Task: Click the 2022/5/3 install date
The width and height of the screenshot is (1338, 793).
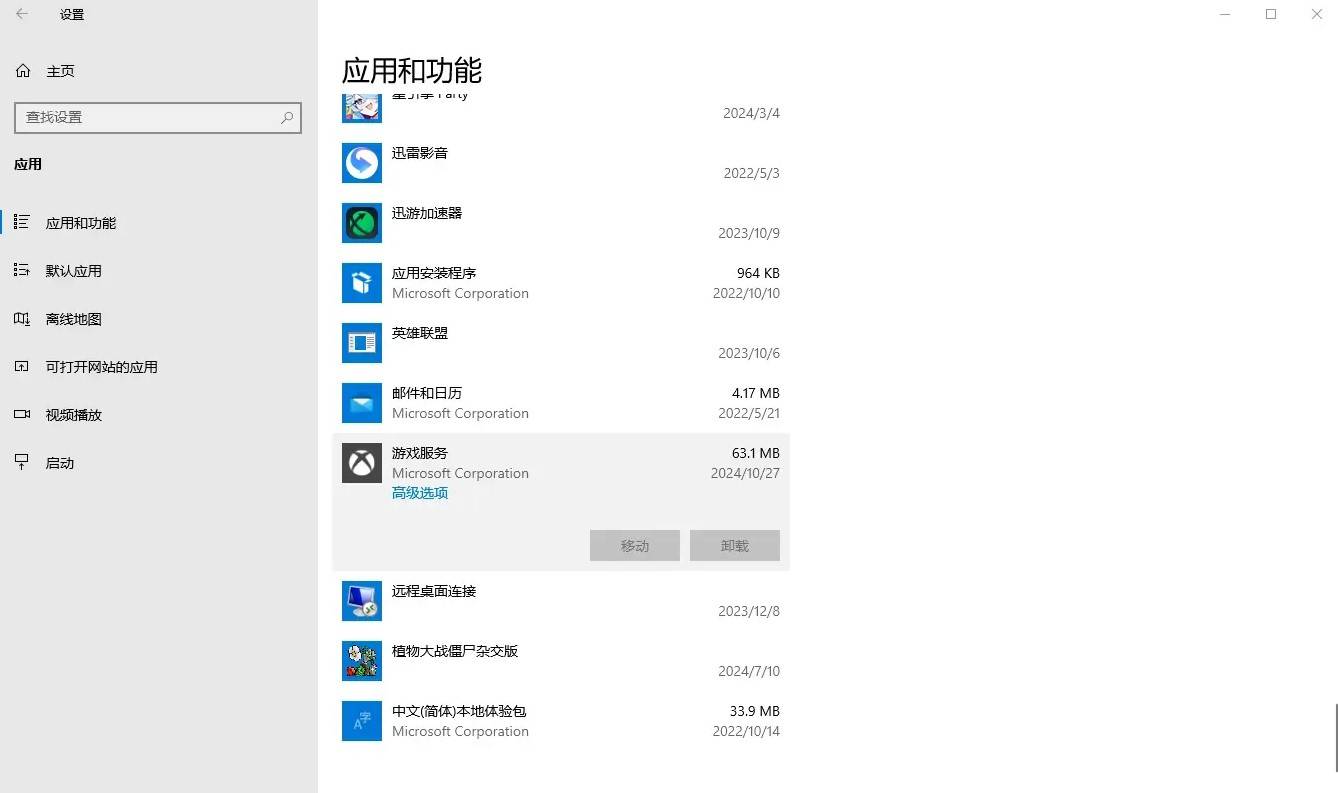Action: click(752, 173)
